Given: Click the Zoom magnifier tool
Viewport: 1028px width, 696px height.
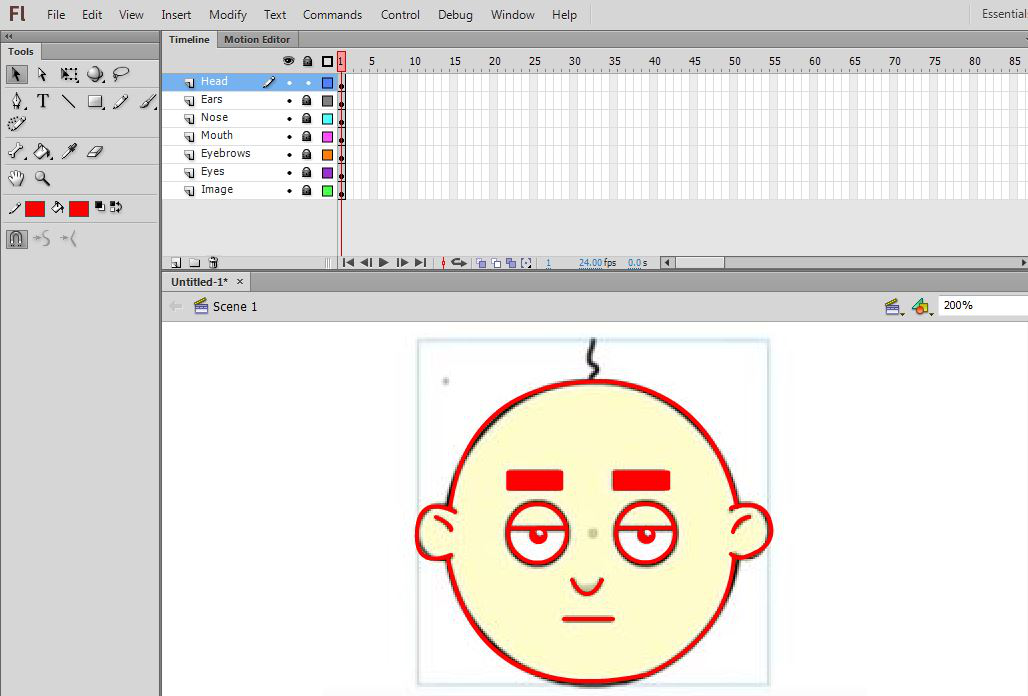Looking at the screenshot, I should point(43,178).
